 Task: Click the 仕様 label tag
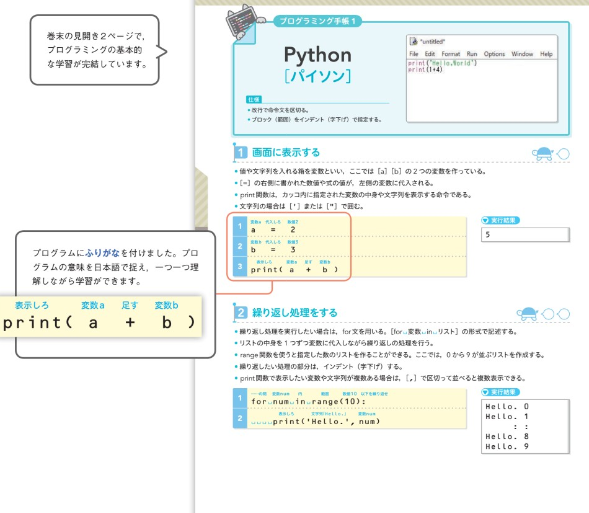[254, 100]
